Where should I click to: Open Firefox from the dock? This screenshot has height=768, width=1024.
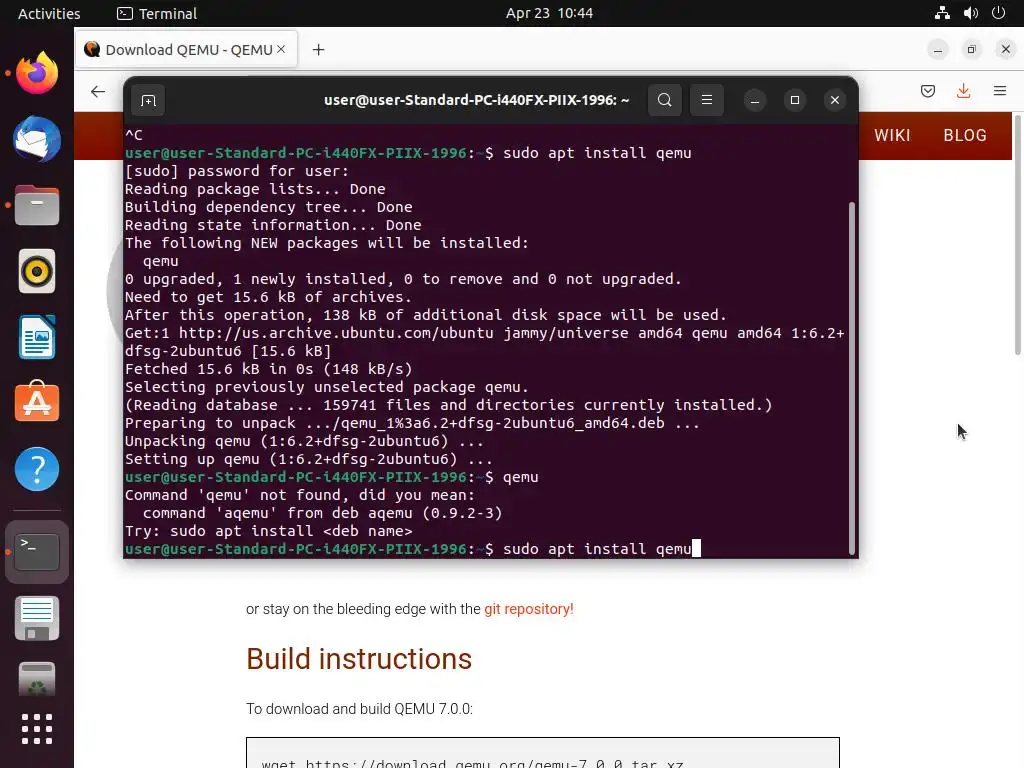pos(37,73)
